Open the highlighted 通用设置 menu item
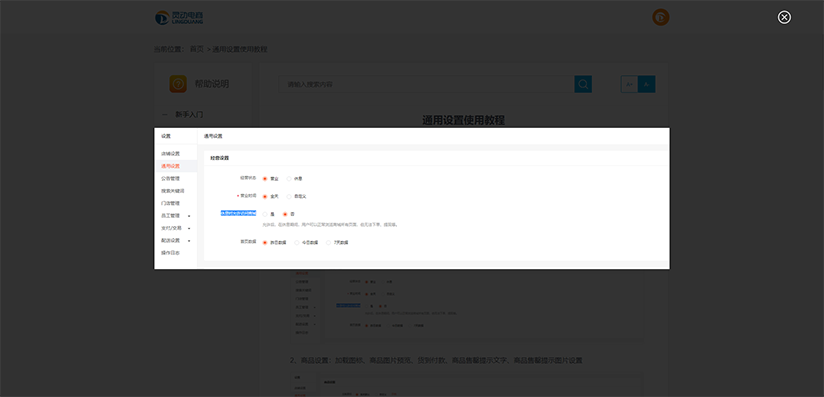This screenshot has width=824, height=397. point(170,166)
